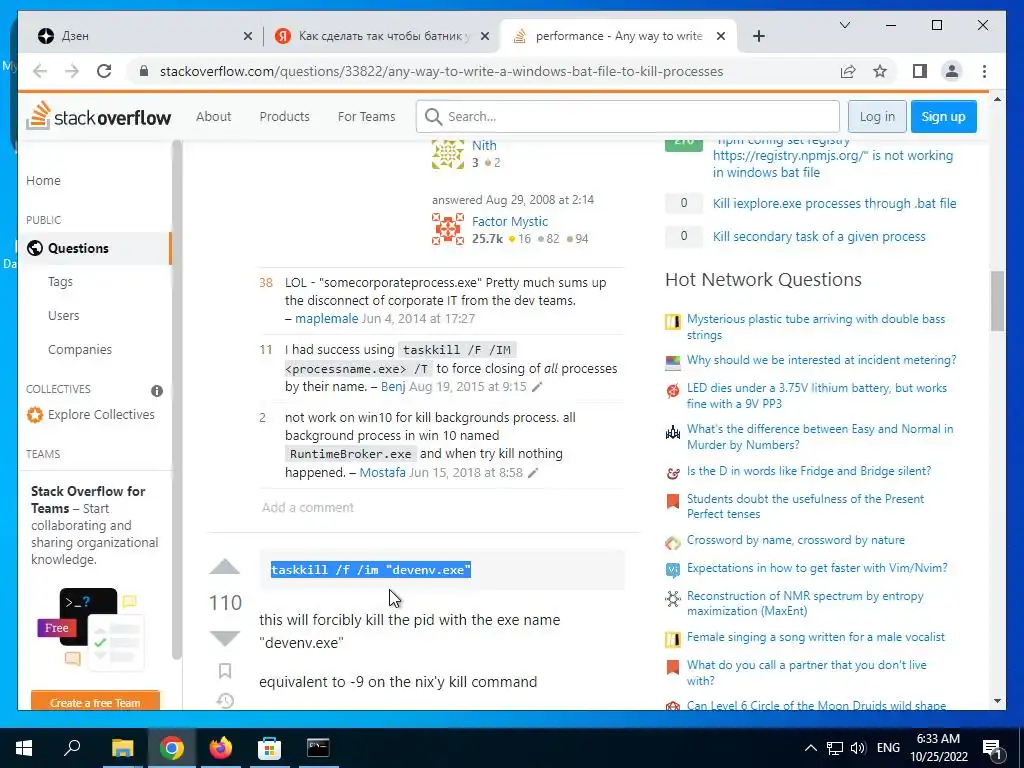Image resolution: width=1024 pixels, height=768 pixels.
Task: Go forward in browser history
Action: [x=72, y=71]
